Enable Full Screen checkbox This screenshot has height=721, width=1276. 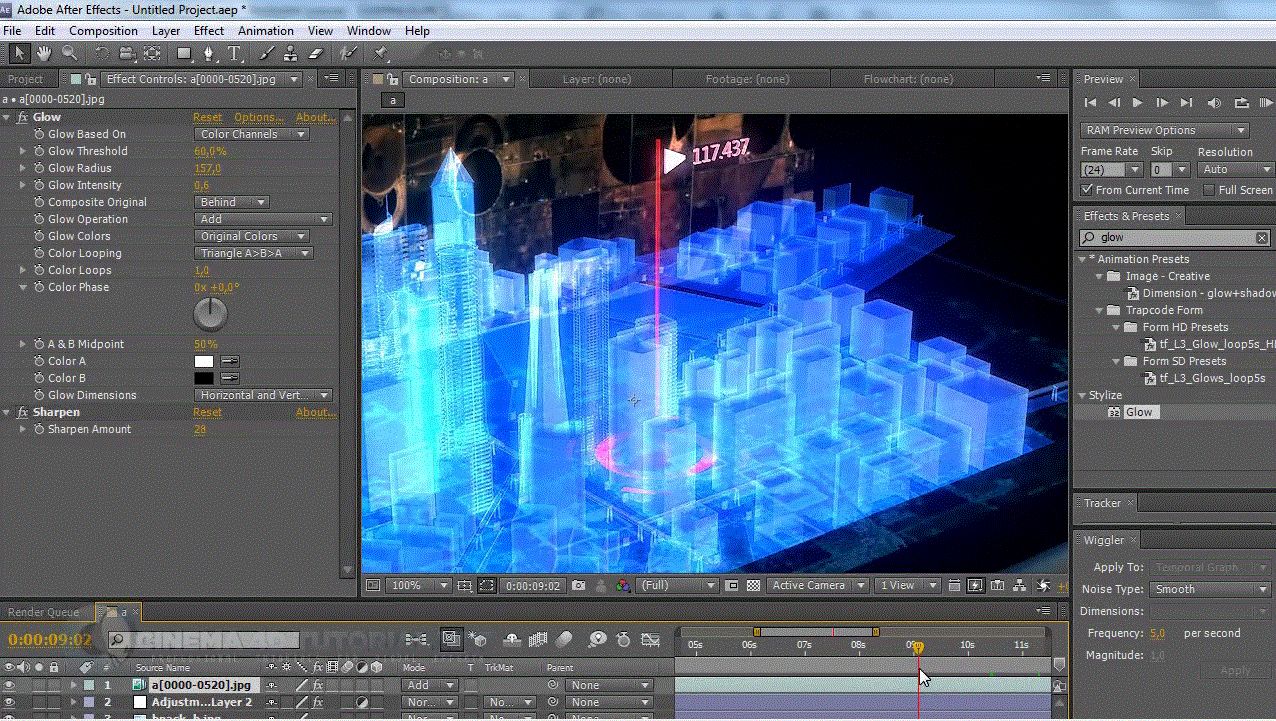point(1209,190)
